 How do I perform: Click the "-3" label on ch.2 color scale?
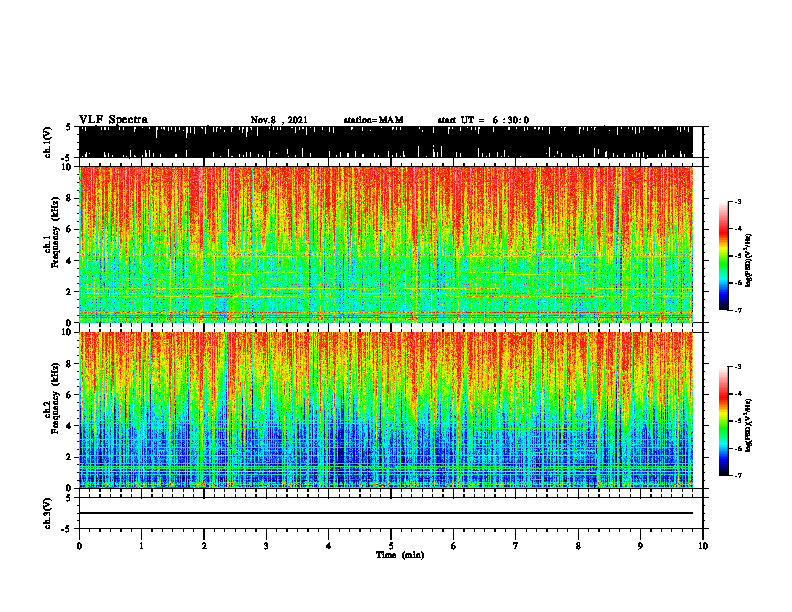pyautogui.click(x=738, y=367)
